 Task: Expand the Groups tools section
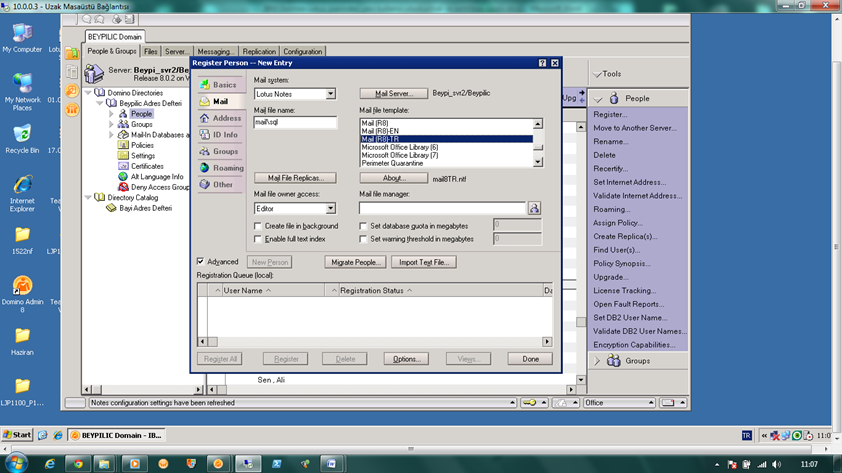[x=597, y=361]
